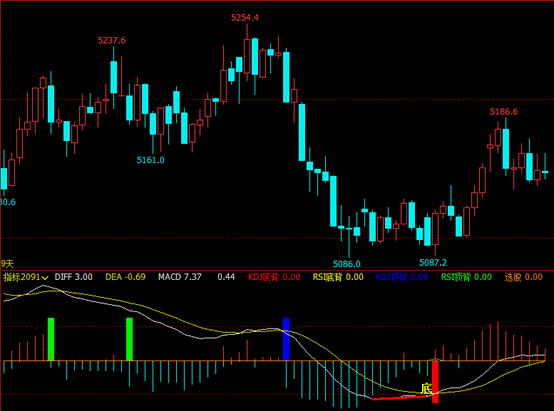Select the red bottom-divergence signal bar
This screenshot has height=411, width=554.
click(435, 382)
